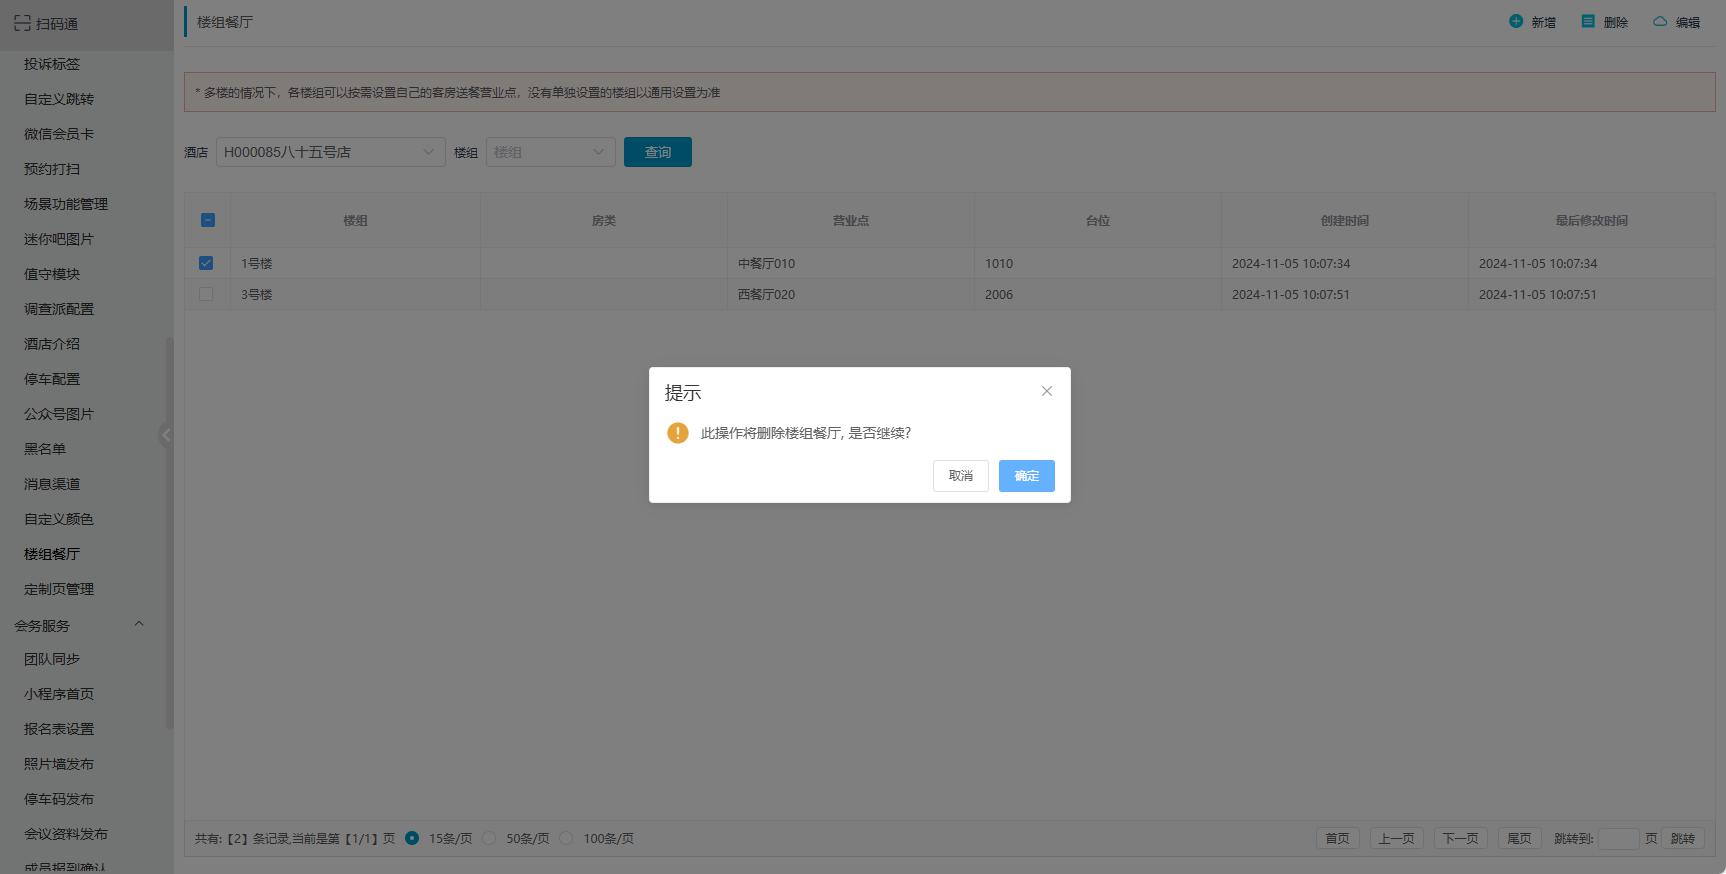Viewport: 1726px width, 874px height.
Task: Confirm deletion with 确定 button
Action: (1026, 476)
